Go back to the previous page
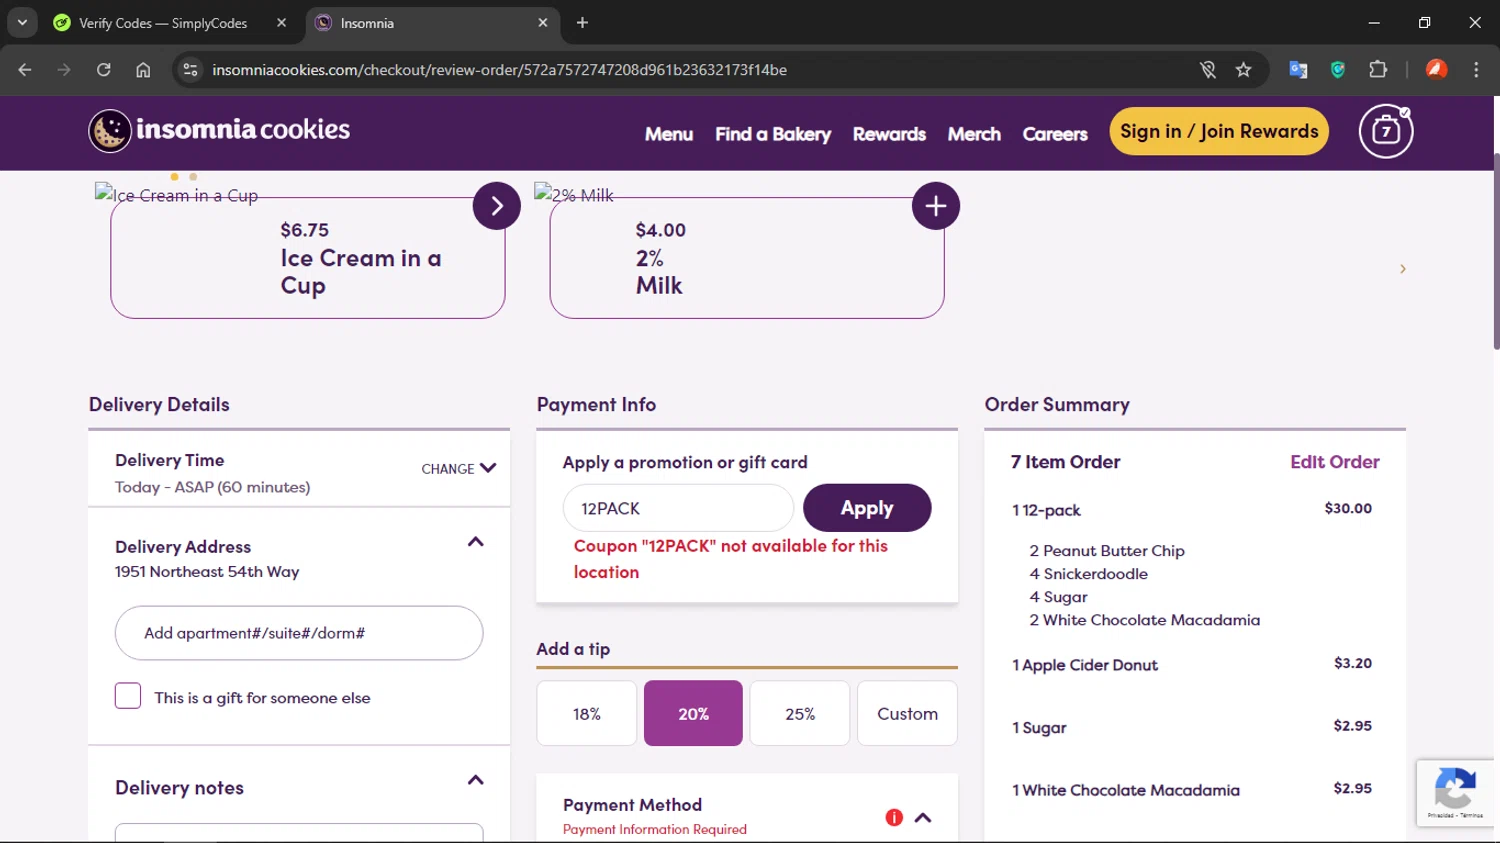Viewport: 1500px width, 843px height. pos(25,70)
